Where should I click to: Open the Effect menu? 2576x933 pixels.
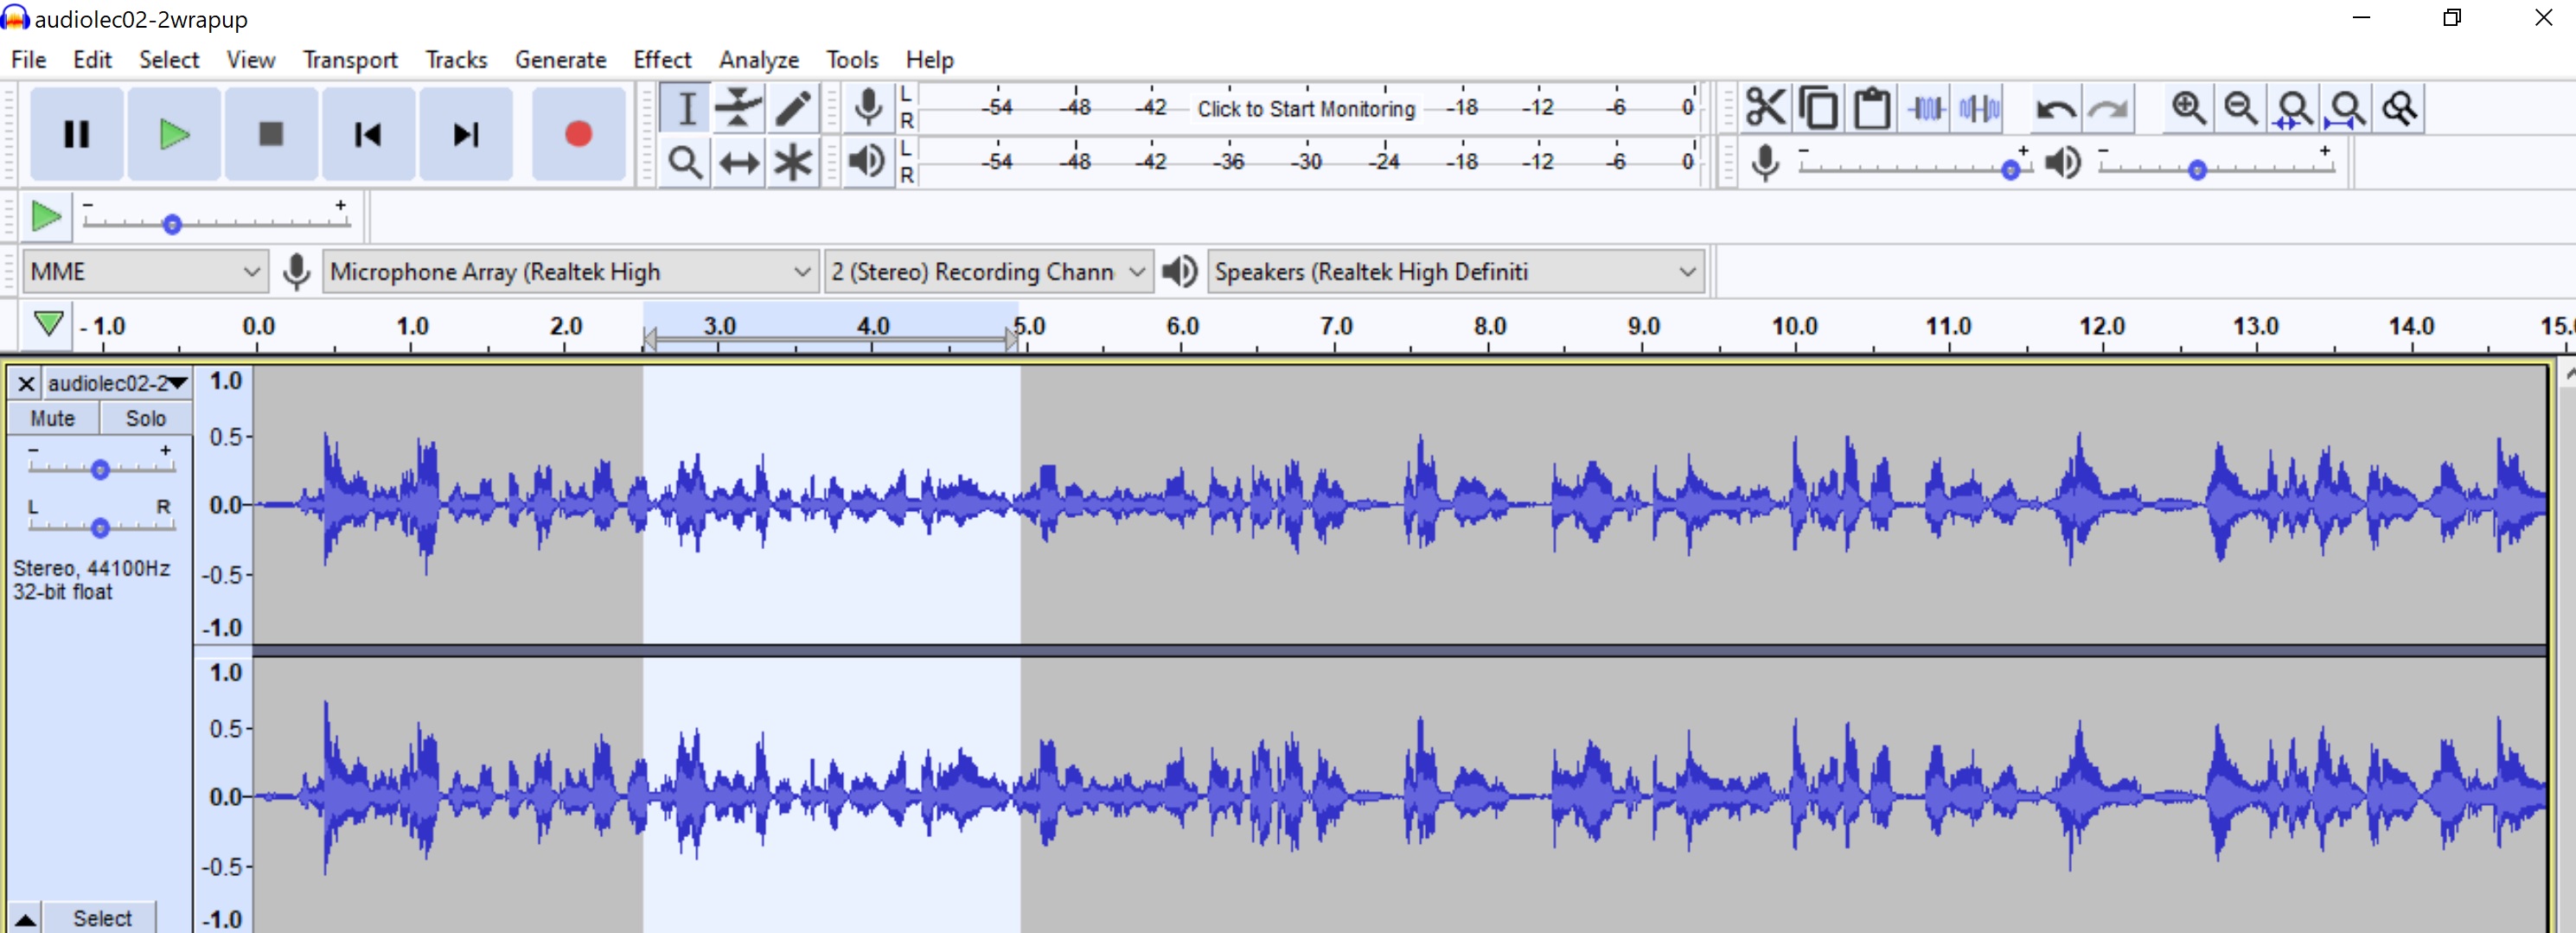[662, 60]
